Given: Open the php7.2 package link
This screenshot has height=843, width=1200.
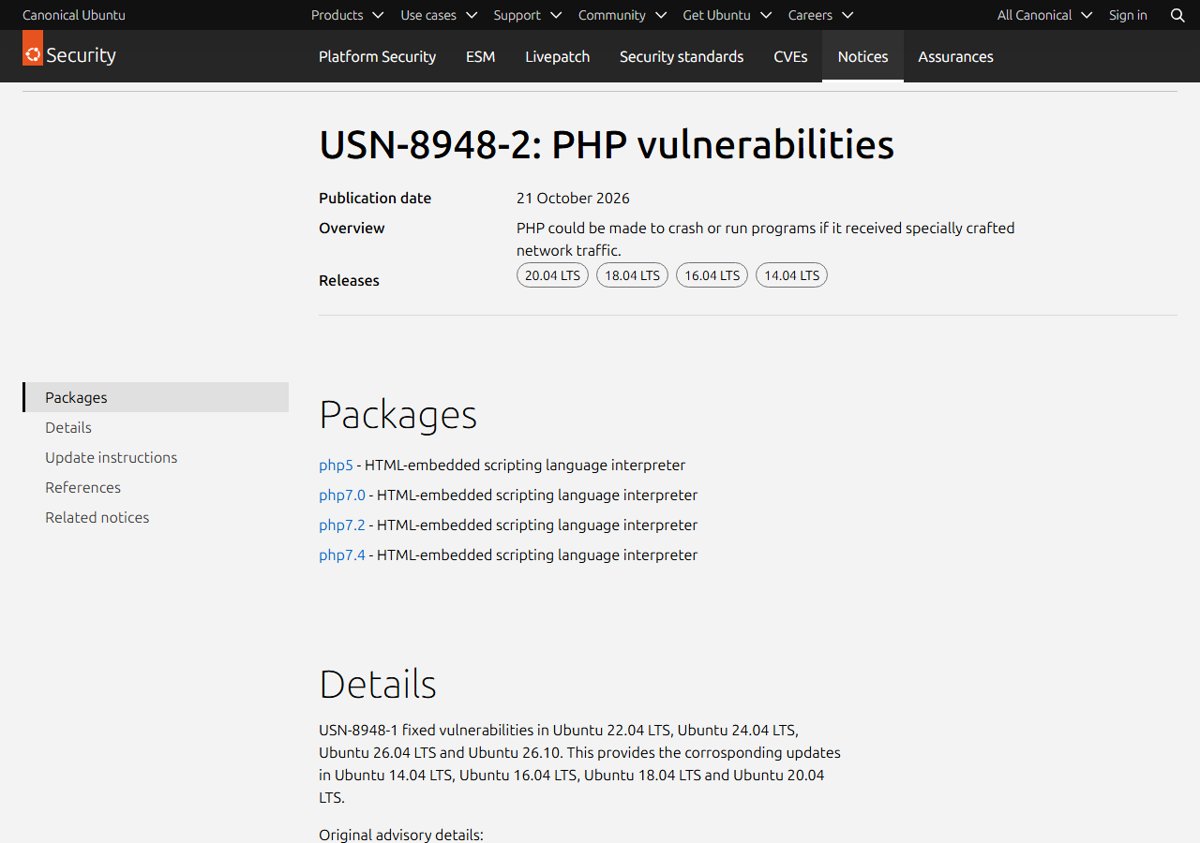Looking at the screenshot, I should tap(342, 525).
